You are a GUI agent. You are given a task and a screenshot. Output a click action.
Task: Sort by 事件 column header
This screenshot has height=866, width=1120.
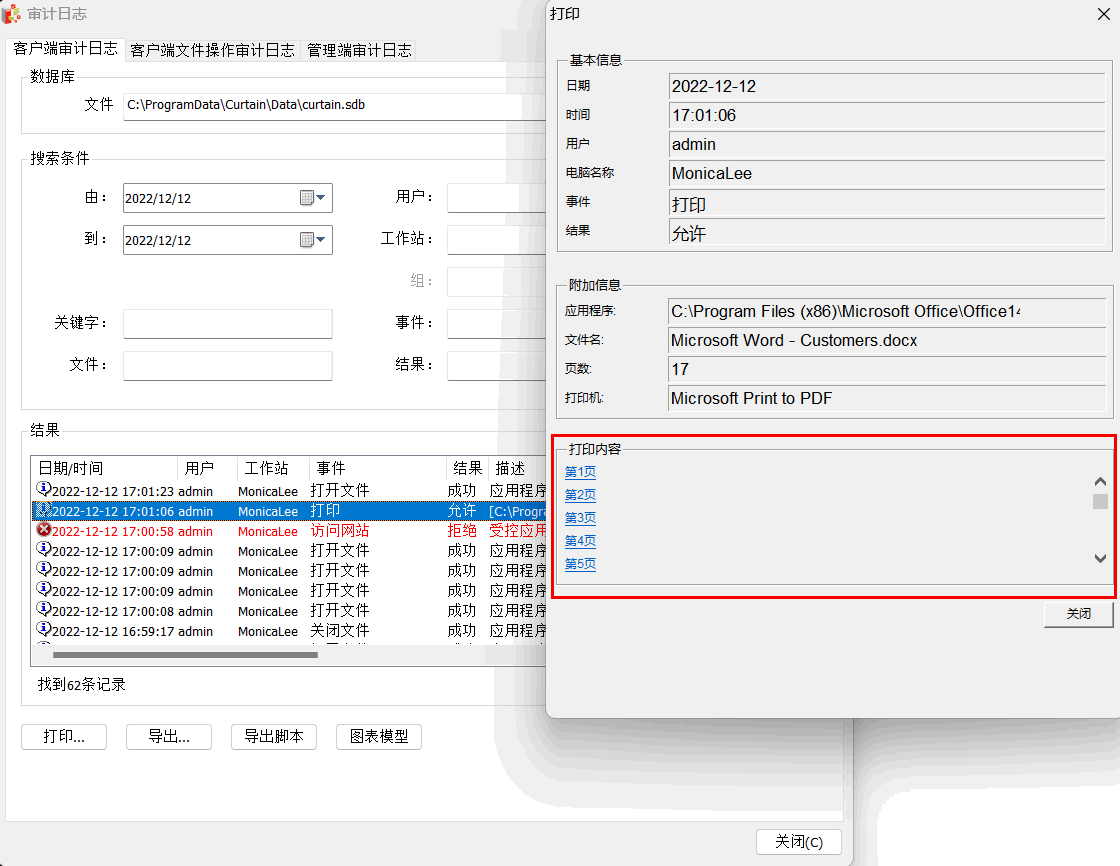377,468
